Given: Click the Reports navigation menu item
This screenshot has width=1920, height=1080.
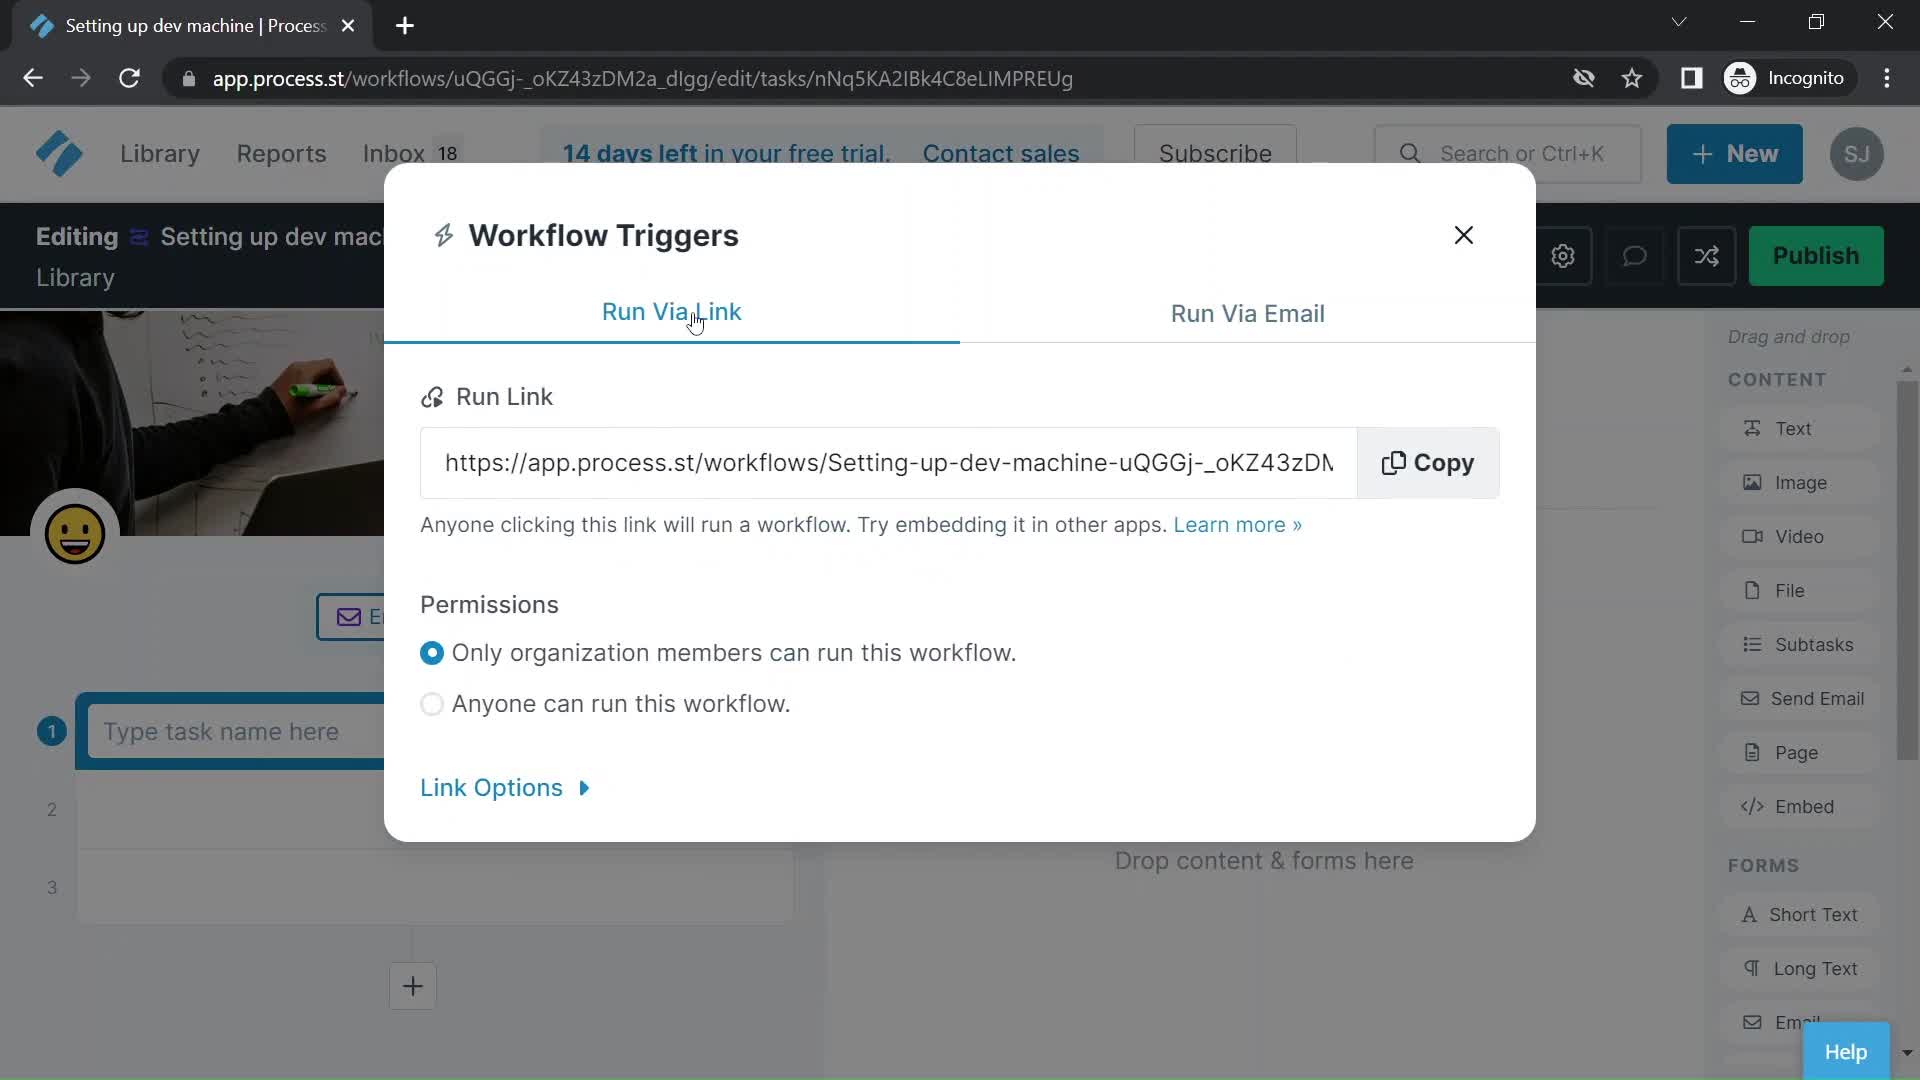Looking at the screenshot, I should pos(281,154).
